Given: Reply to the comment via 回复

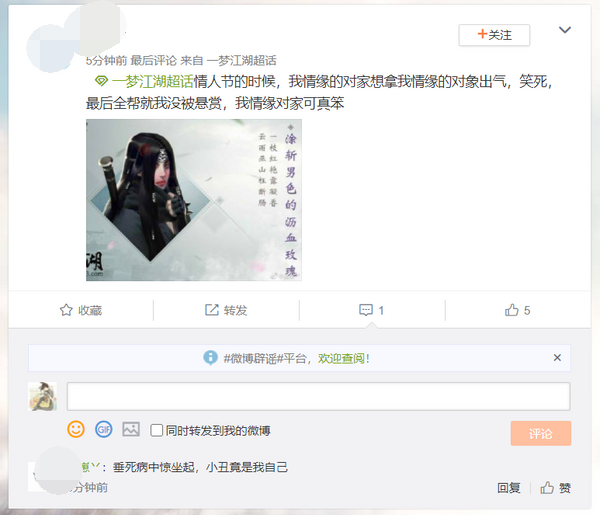Looking at the screenshot, I should [x=509, y=488].
